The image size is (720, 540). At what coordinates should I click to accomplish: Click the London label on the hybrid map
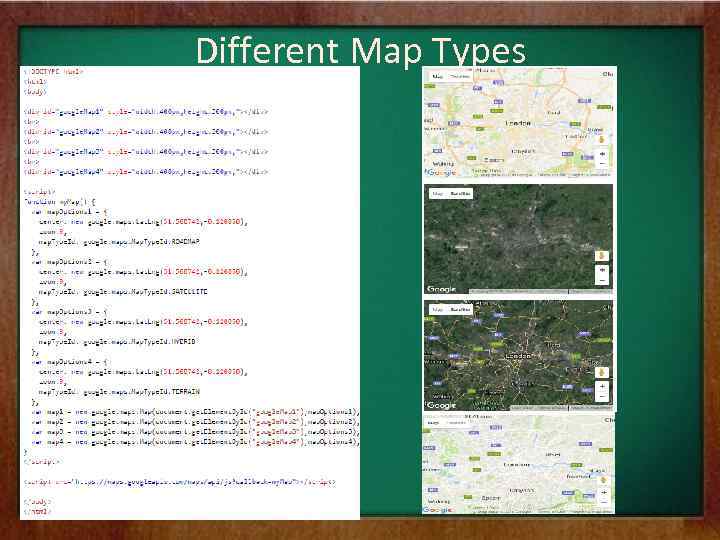(518, 356)
